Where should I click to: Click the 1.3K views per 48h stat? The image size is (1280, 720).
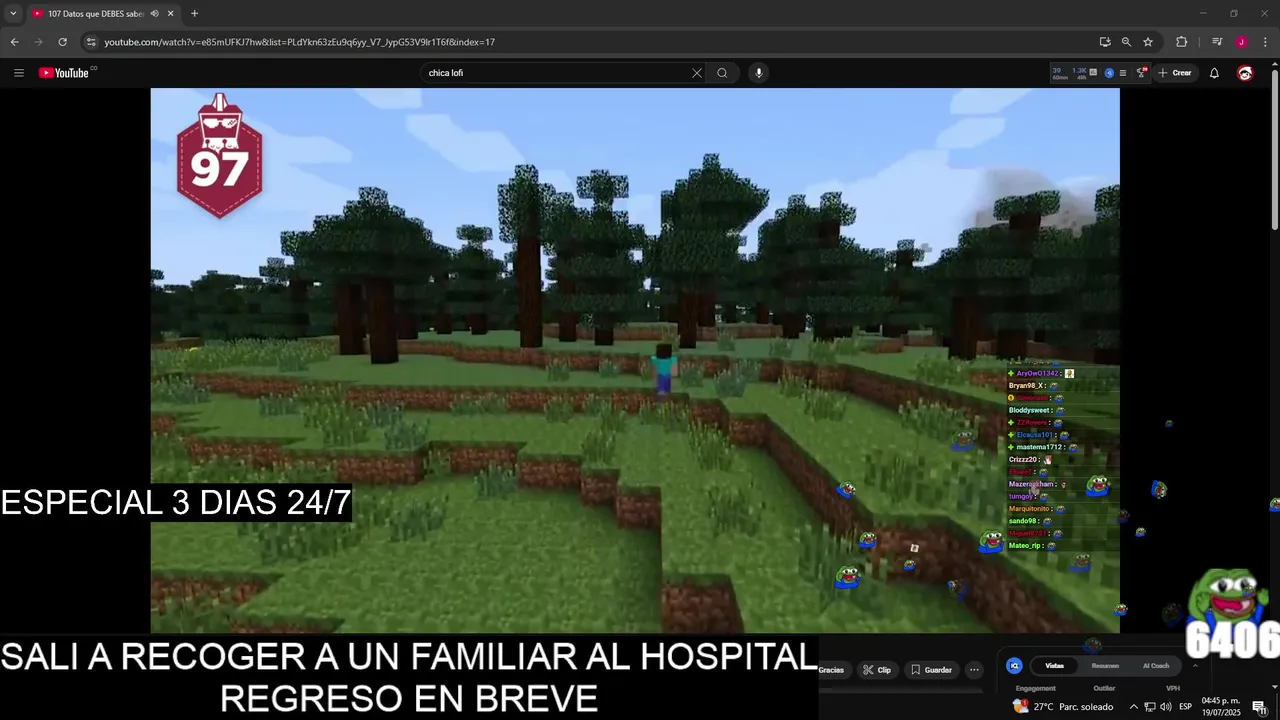[x=1079, y=73]
